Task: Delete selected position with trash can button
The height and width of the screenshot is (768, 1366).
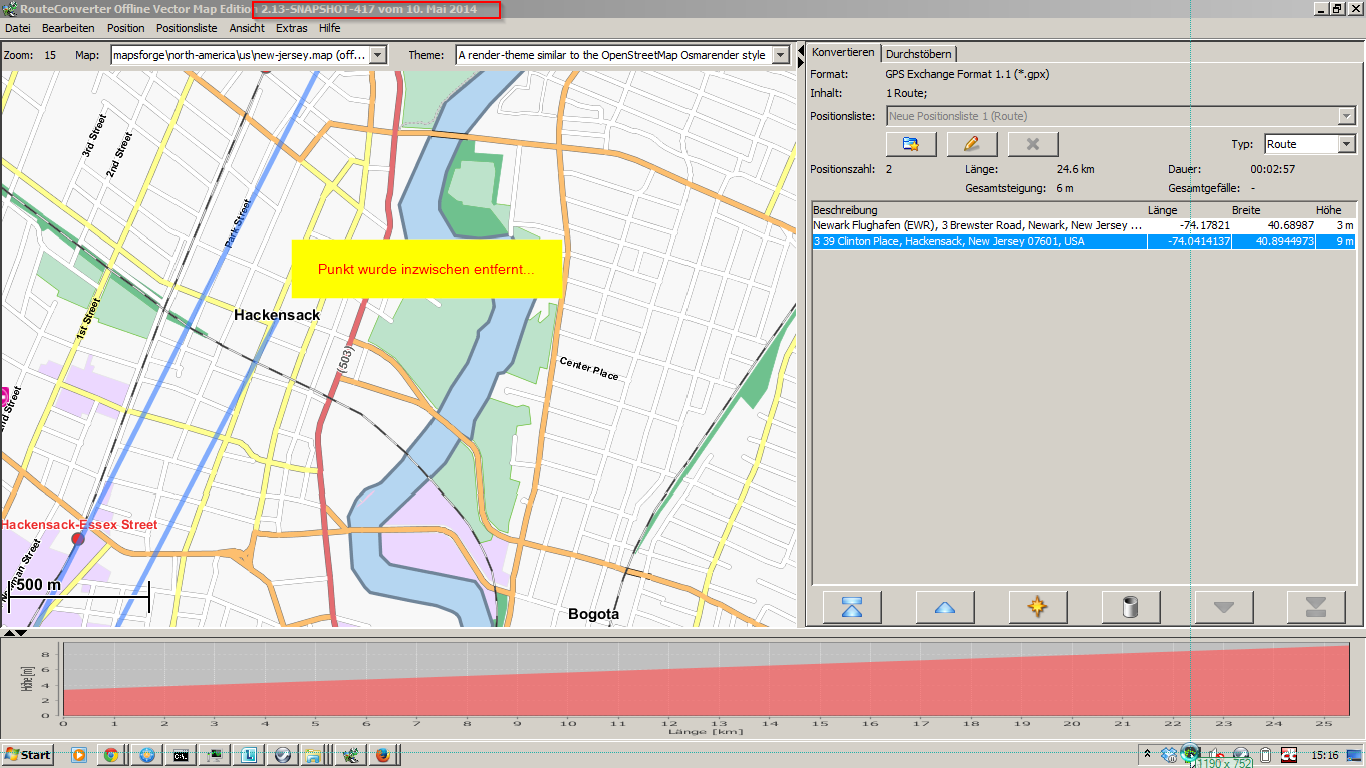Action: click(1131, 607)
